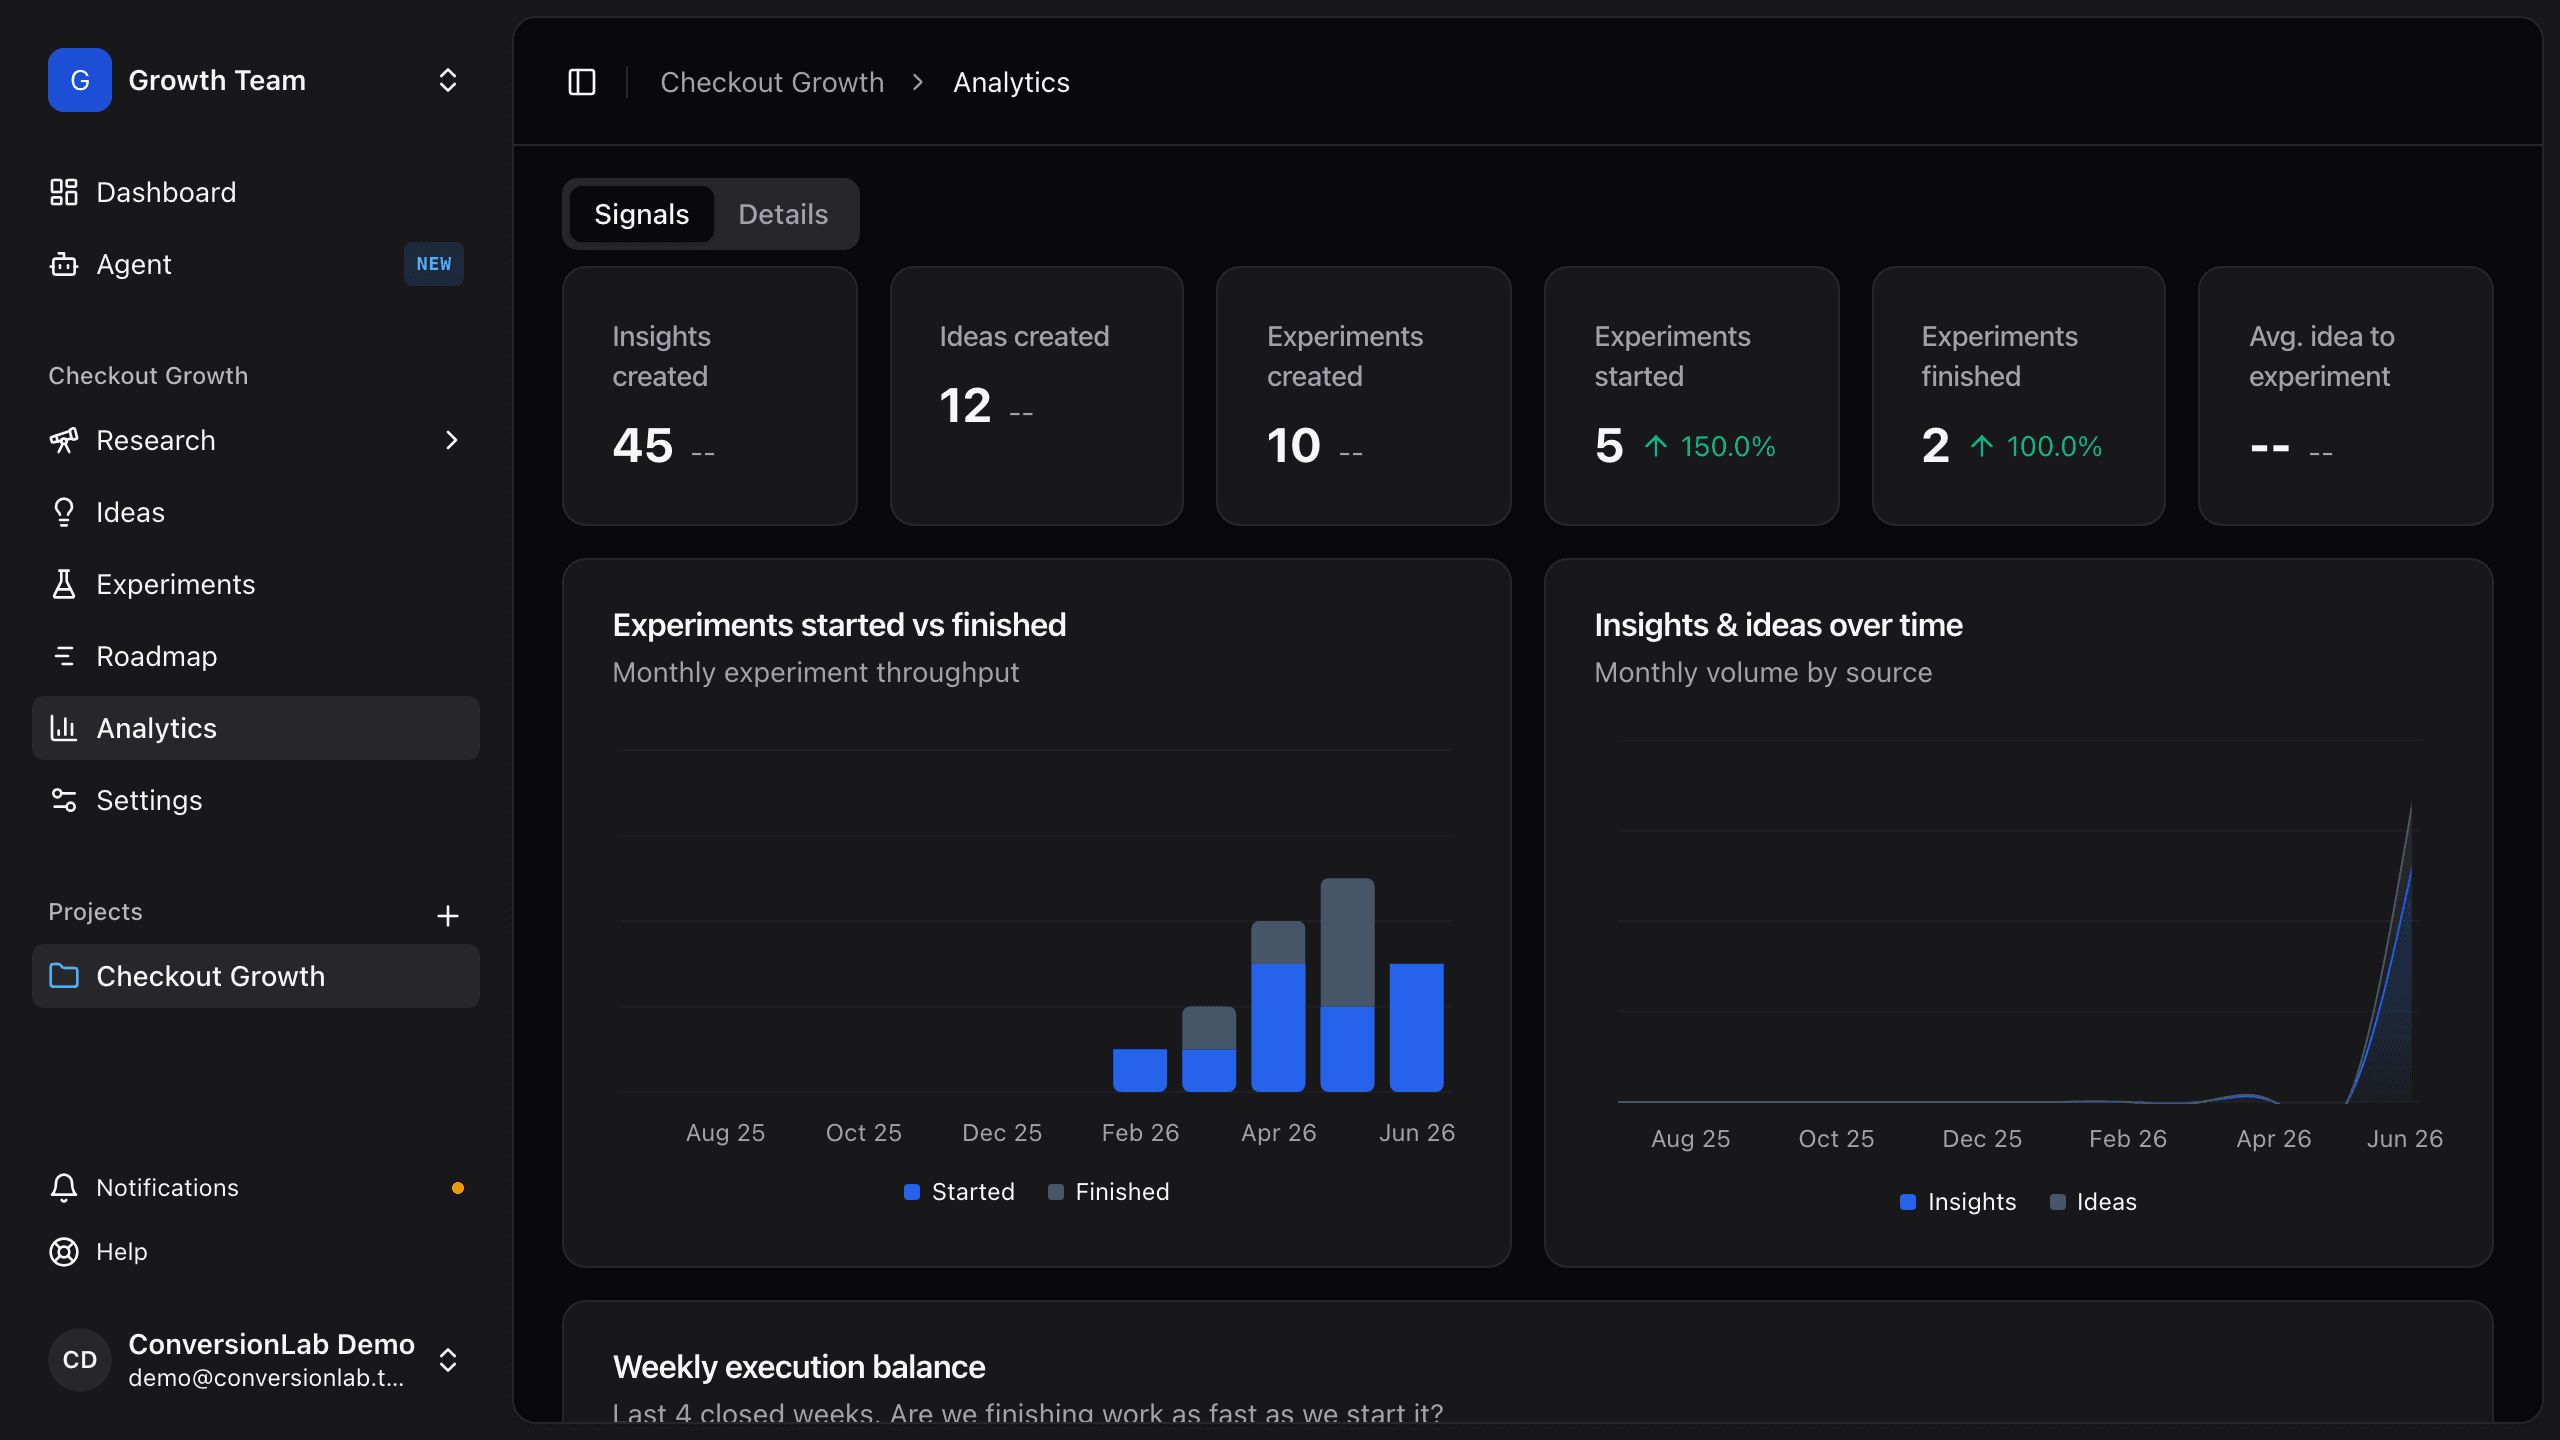
Task: Click the Weekly execution balance heading
Action: click(x=799, y=1367)
